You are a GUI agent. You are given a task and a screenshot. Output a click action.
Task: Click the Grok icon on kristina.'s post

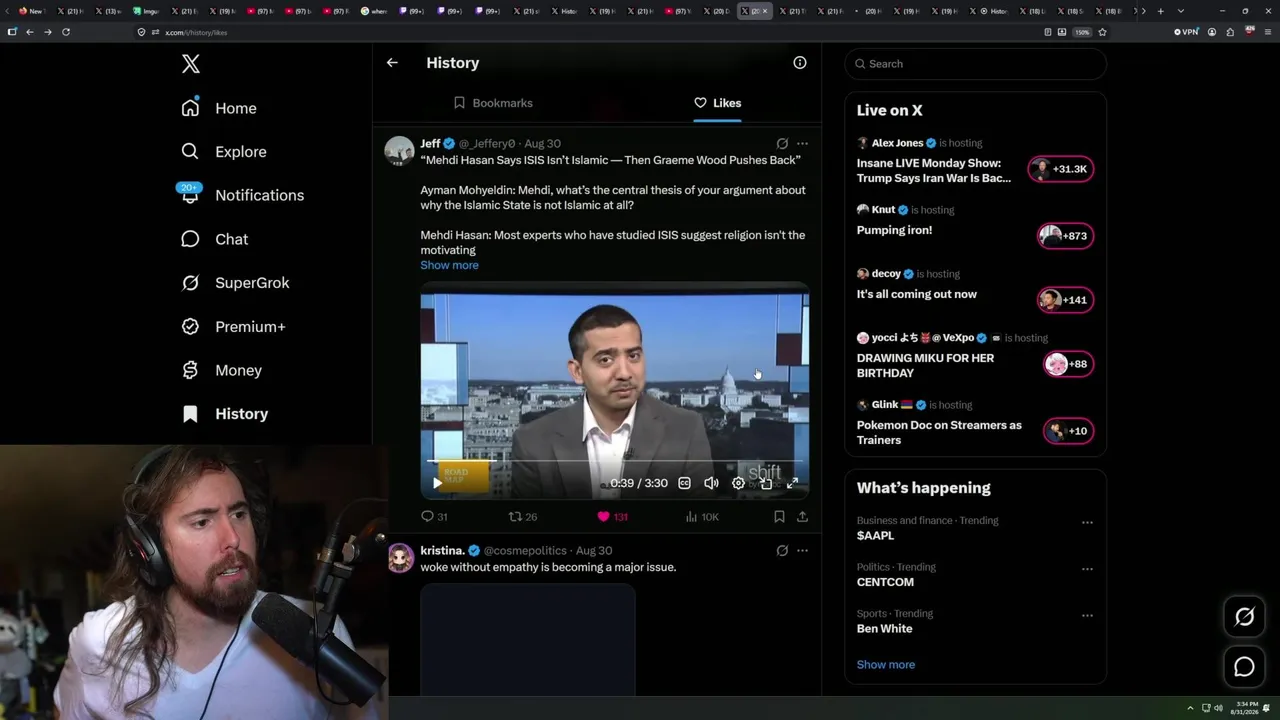pyautogui.click(x=782, y=551)
